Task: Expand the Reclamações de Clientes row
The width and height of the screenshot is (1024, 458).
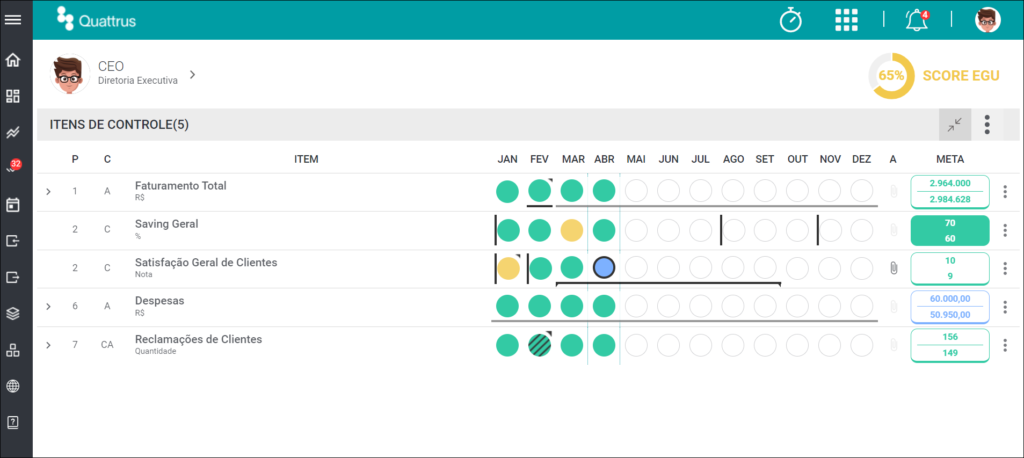Action: (48, 345)
